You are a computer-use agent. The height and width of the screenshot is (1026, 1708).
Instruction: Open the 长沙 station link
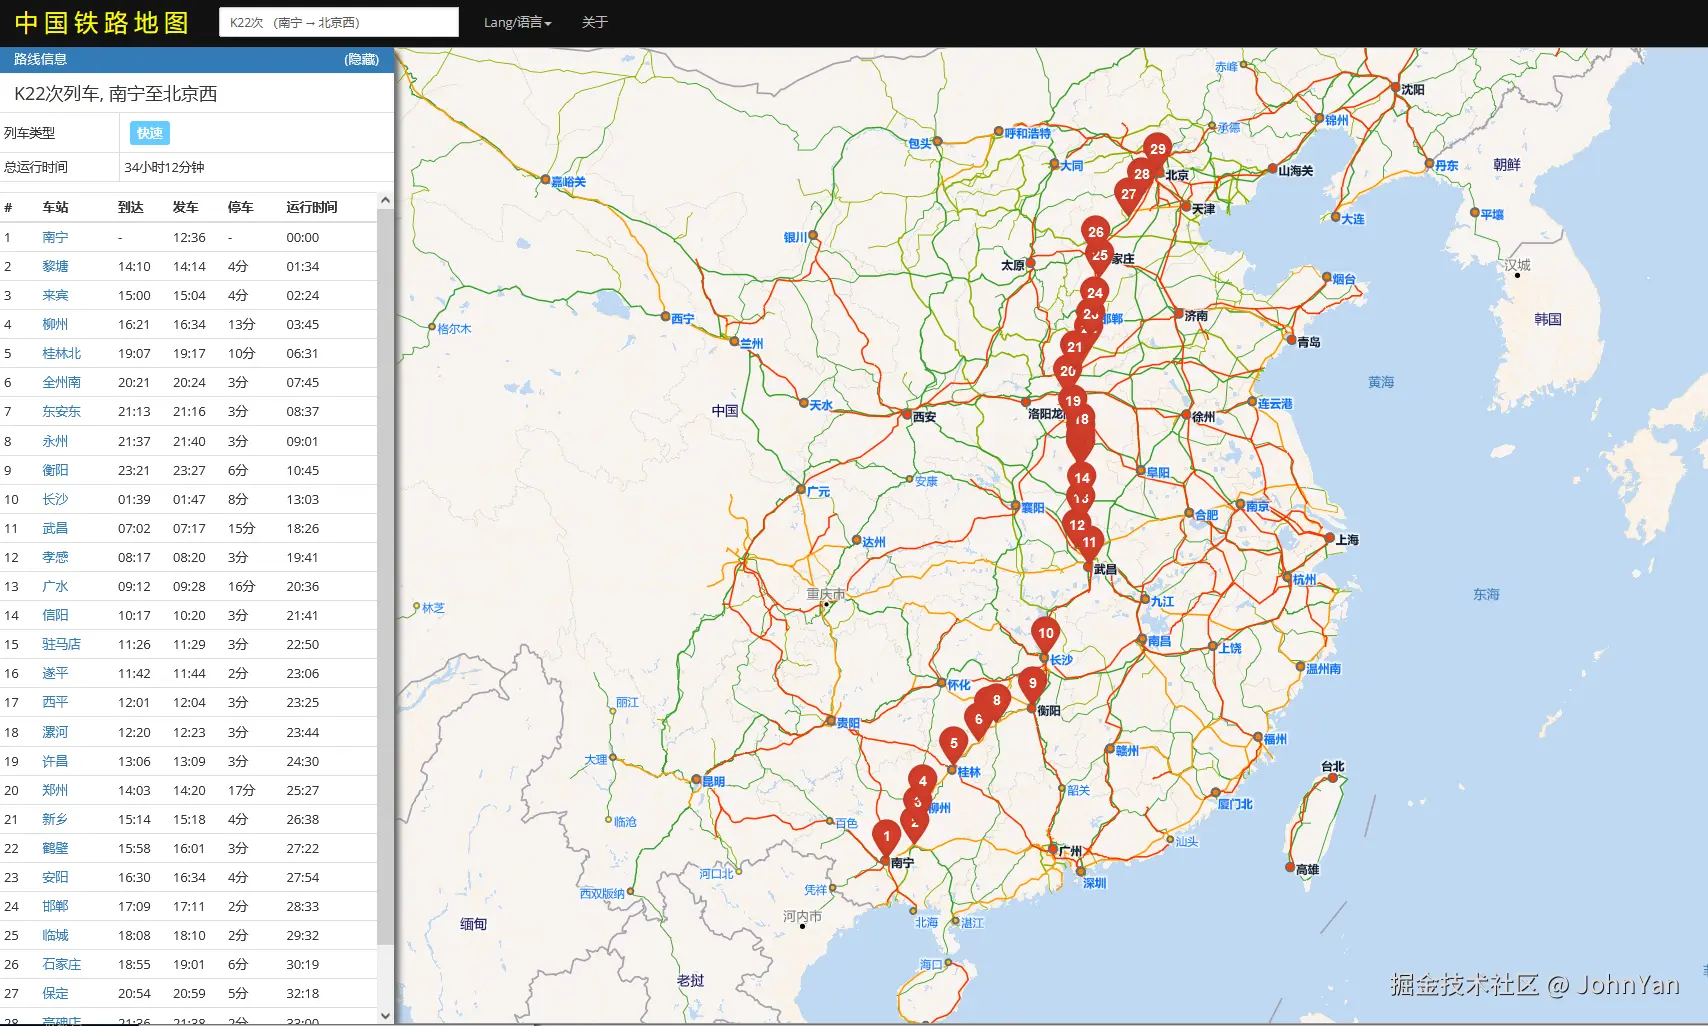[x=55, y=500]
